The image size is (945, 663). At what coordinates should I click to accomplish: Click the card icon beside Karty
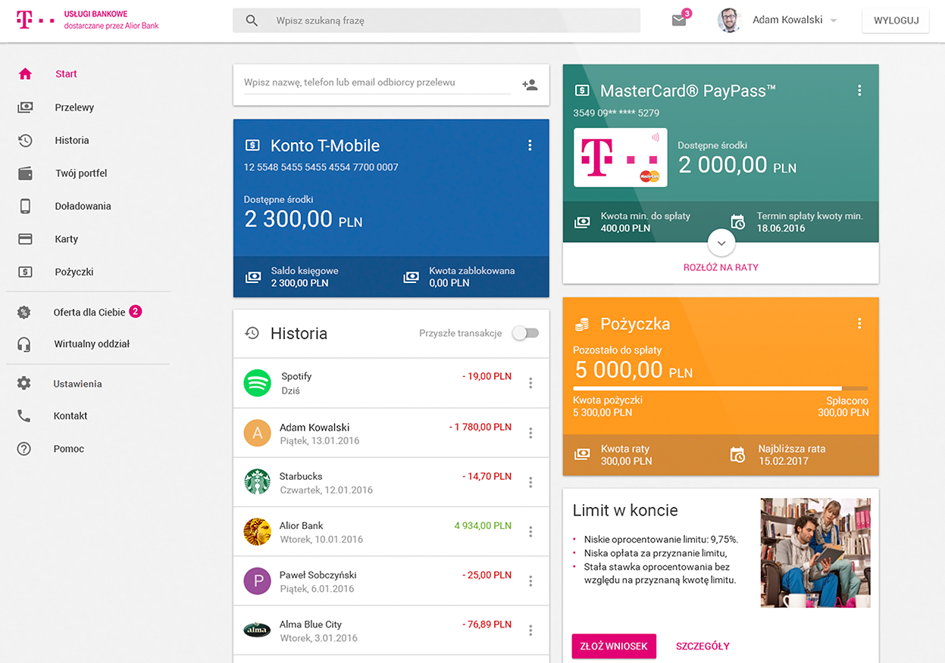pos(25,239)
